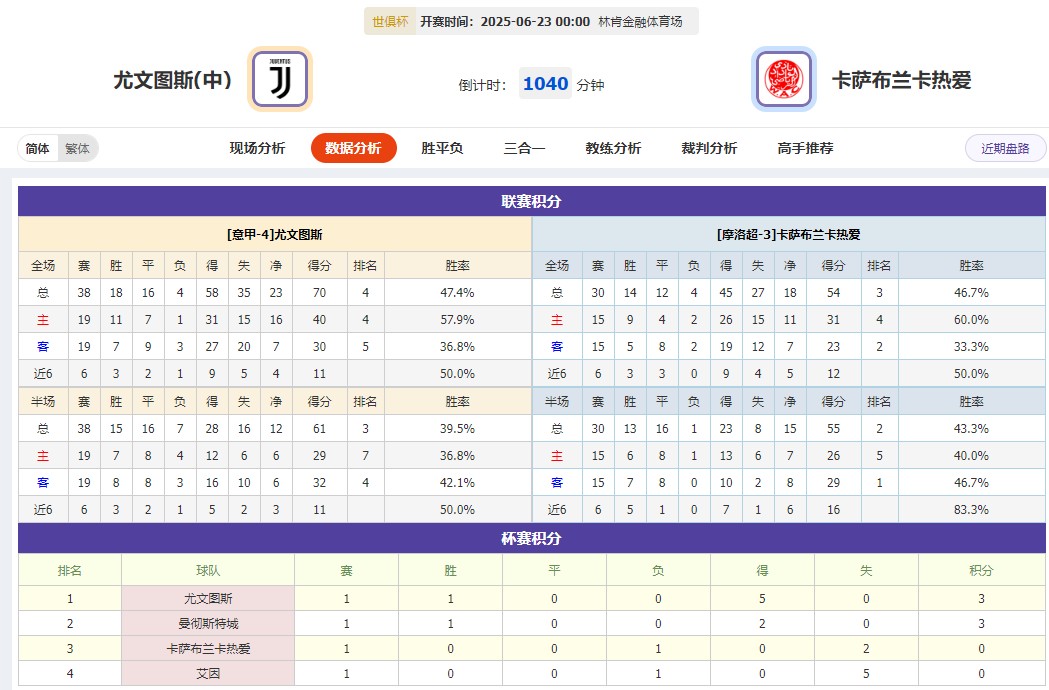Click the 近期盘路 button

1005,146
